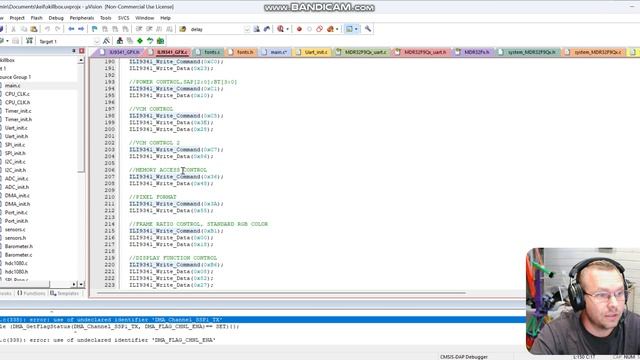Viewport: 640px width, 360px height.
Task: Open Configuration with the wrench icon
Action: [x=368, y=29]
